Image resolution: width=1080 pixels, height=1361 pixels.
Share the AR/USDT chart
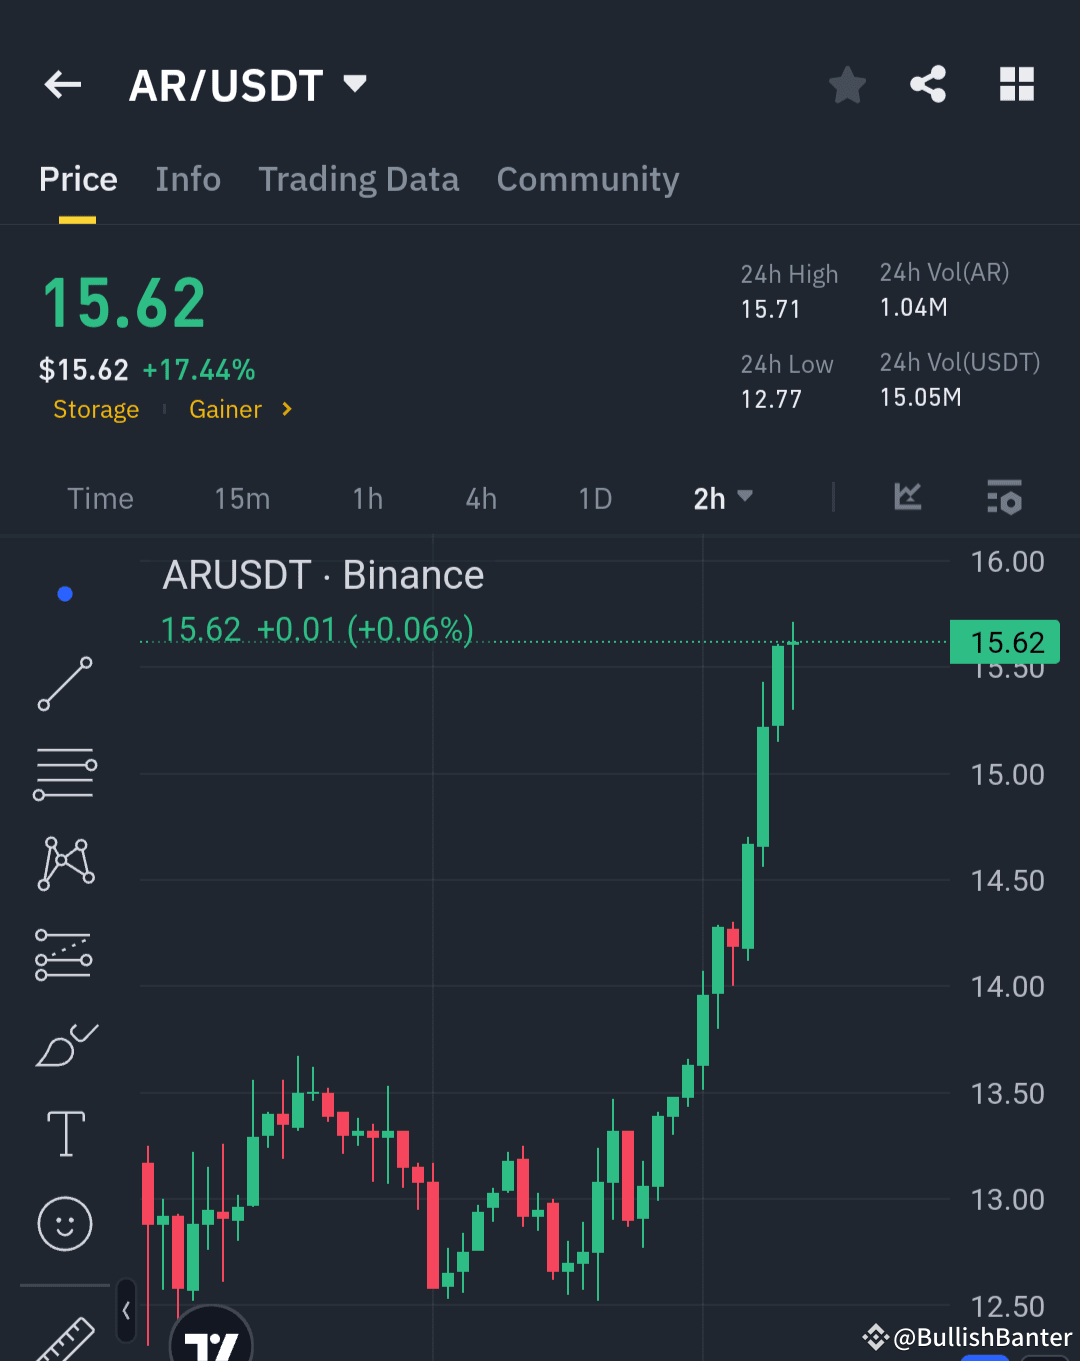928,85
